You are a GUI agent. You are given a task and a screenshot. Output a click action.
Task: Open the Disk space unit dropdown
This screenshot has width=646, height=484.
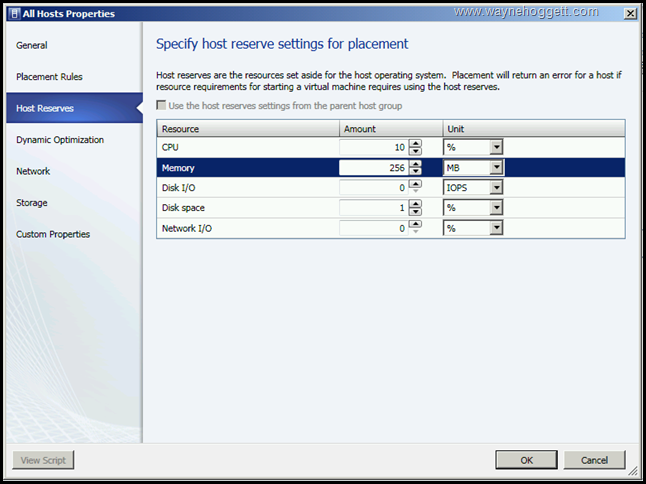pos(496,208)
